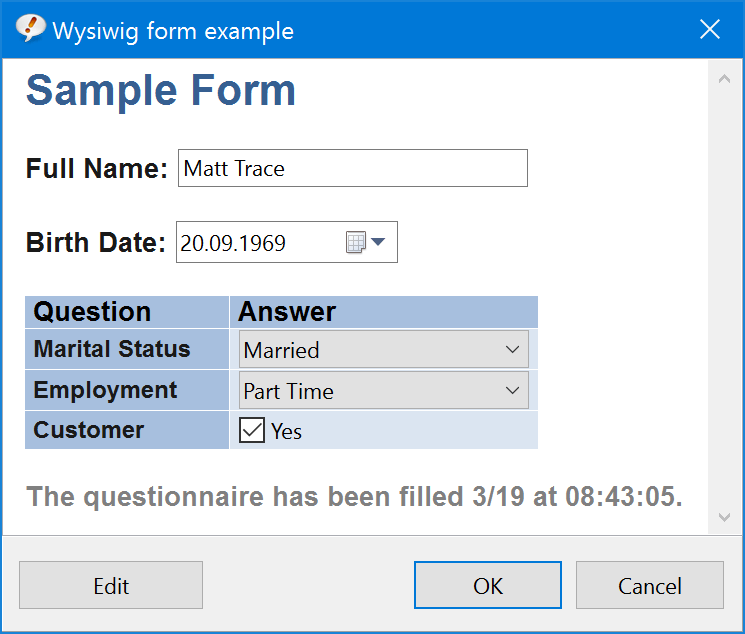Click the Full Name label
The width and height of the screenshot is (745, 634).
(x=96, y=168)
